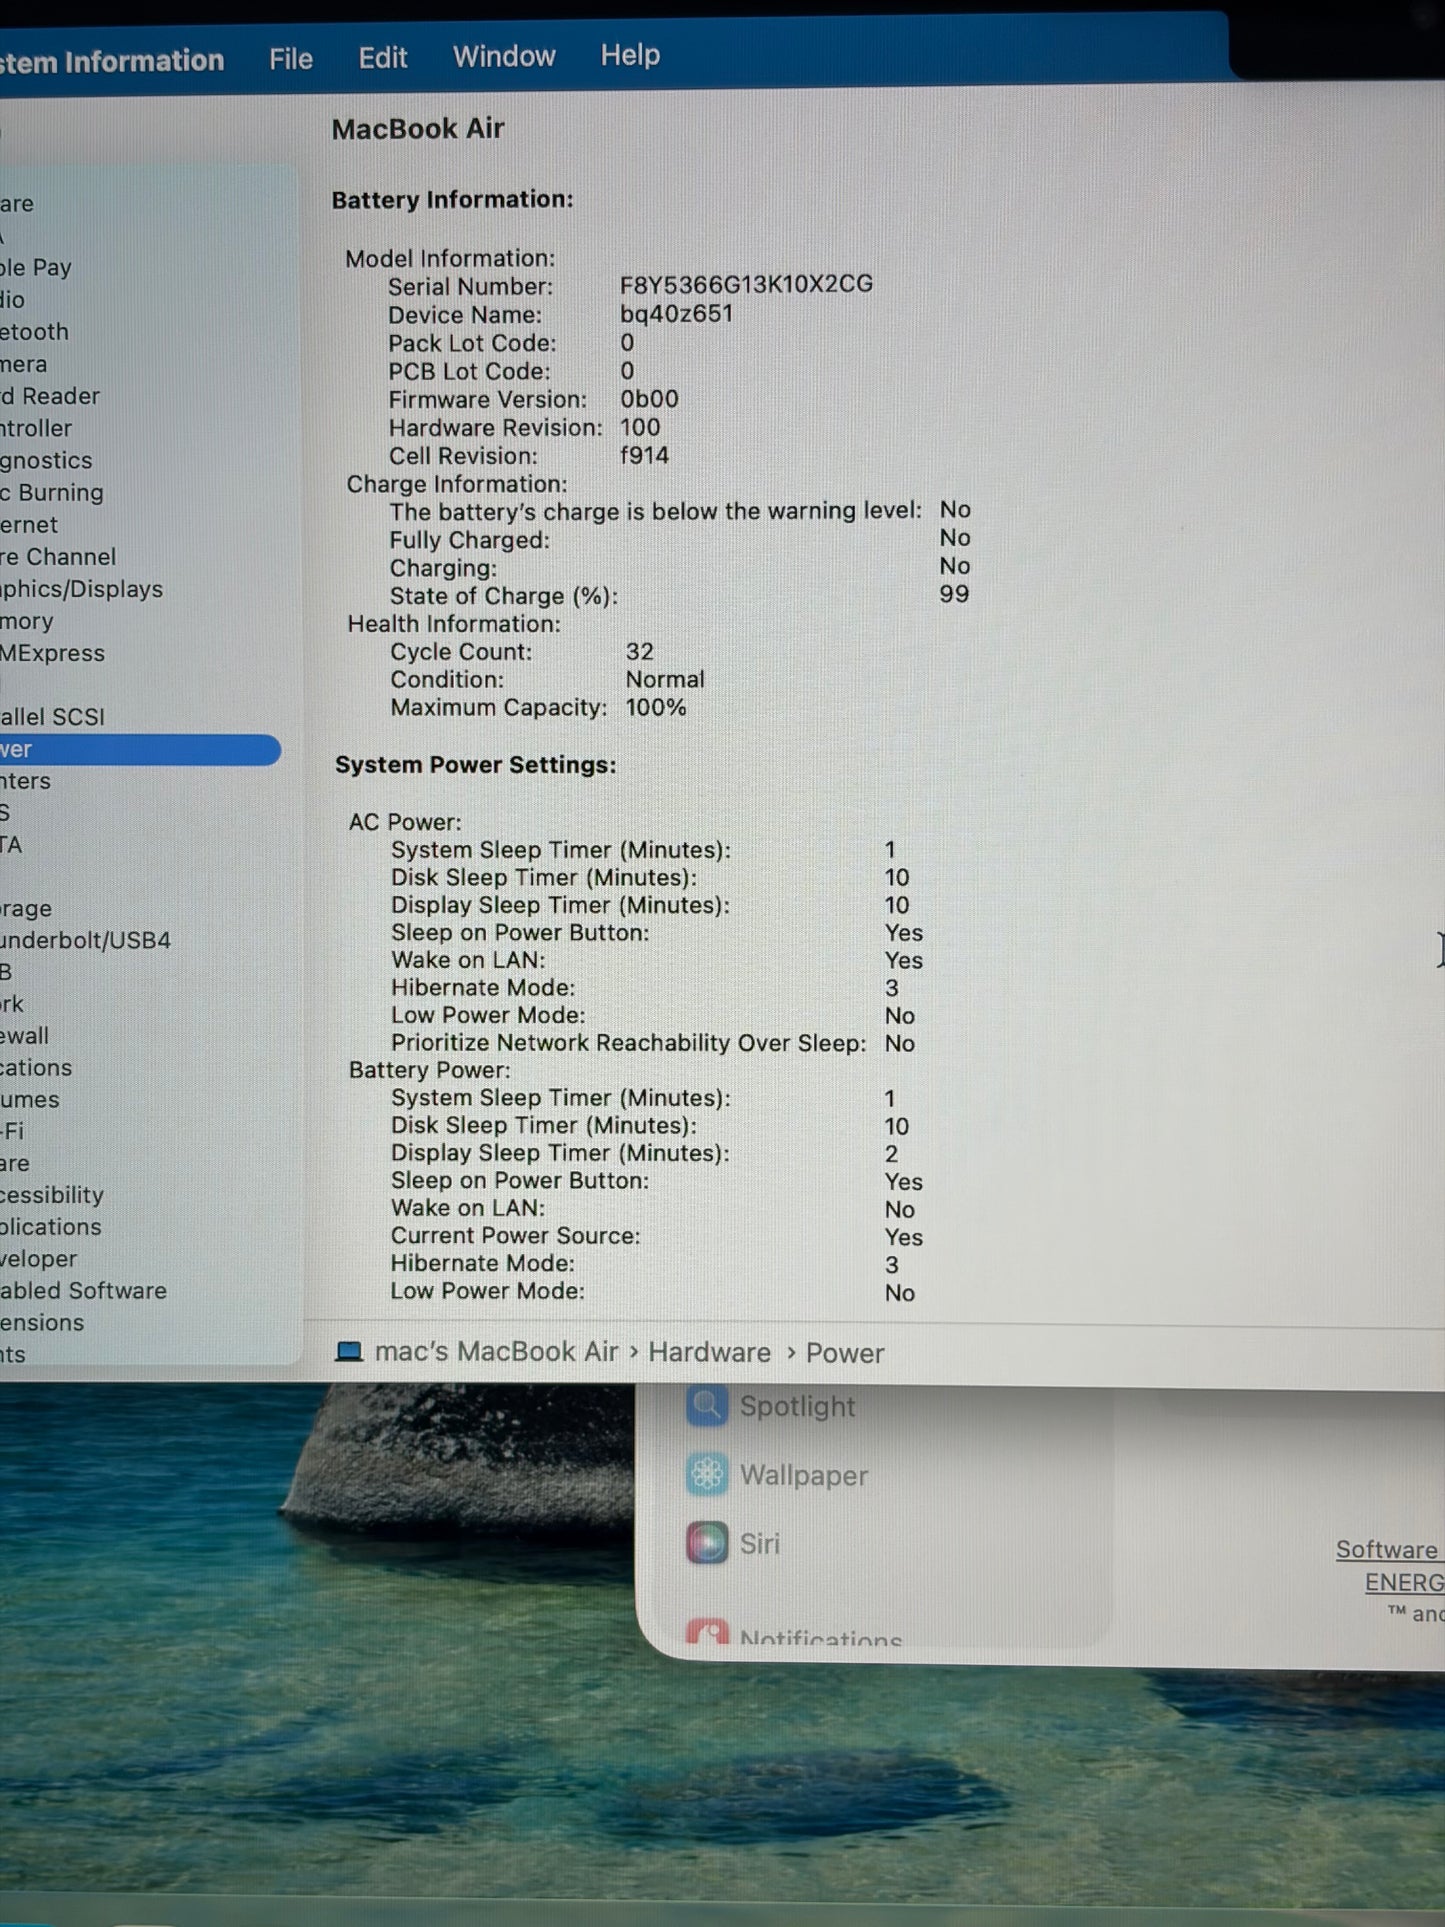Open the ENERGY link in the back window
This screenshot has height=1927, width=1445.
(x=1405, y=1582)
